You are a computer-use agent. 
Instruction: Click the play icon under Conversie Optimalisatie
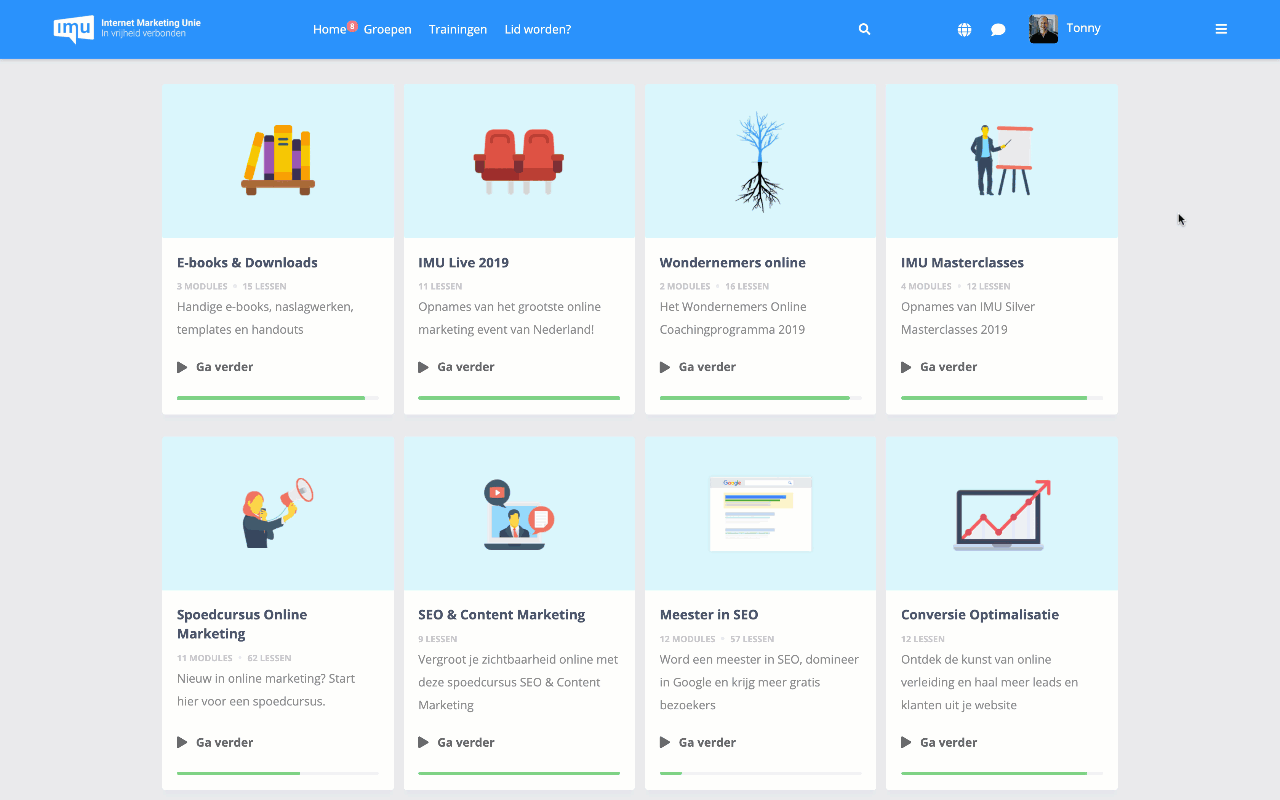point(906,742)
